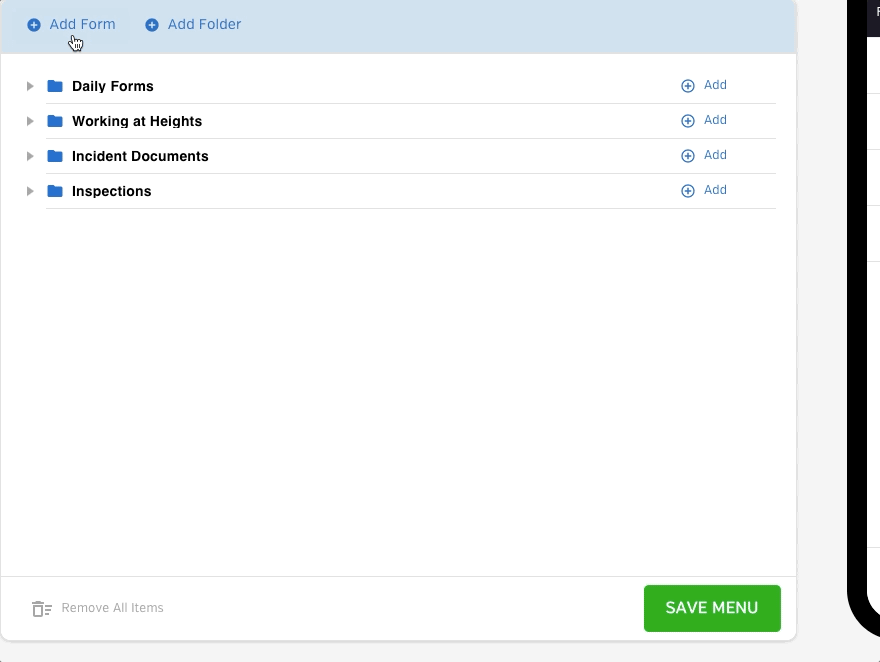Open the Add Folder link
Viewport: 880px width, 662px height.
tap(204, 24)
